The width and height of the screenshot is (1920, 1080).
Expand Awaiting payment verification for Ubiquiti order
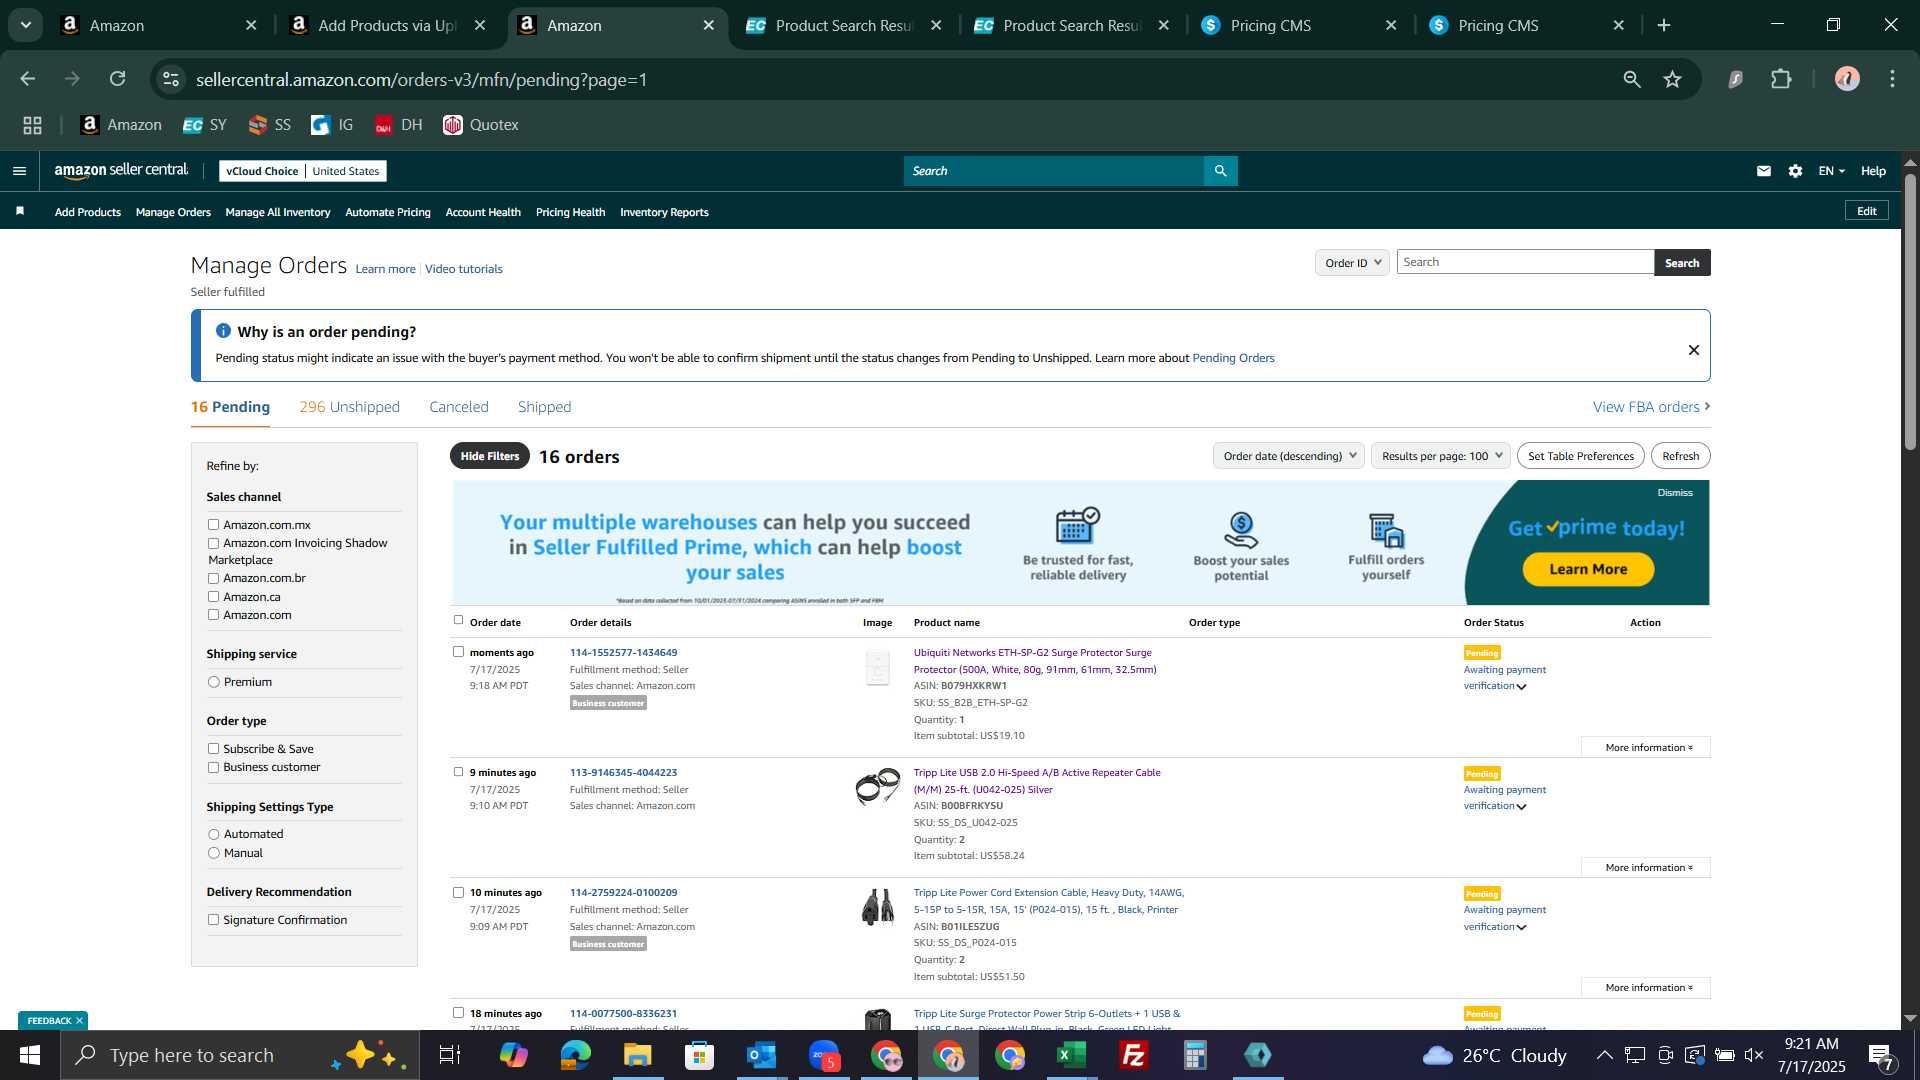tap(1504, 678)
